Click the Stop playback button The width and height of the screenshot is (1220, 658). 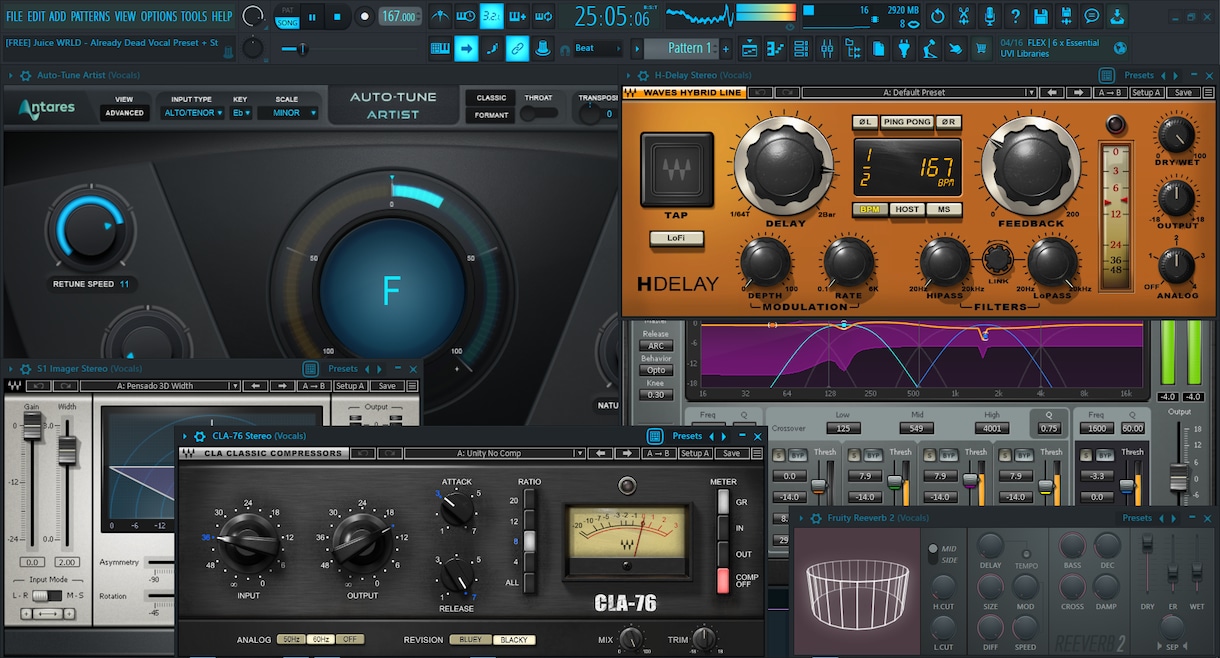click(337, 16)
